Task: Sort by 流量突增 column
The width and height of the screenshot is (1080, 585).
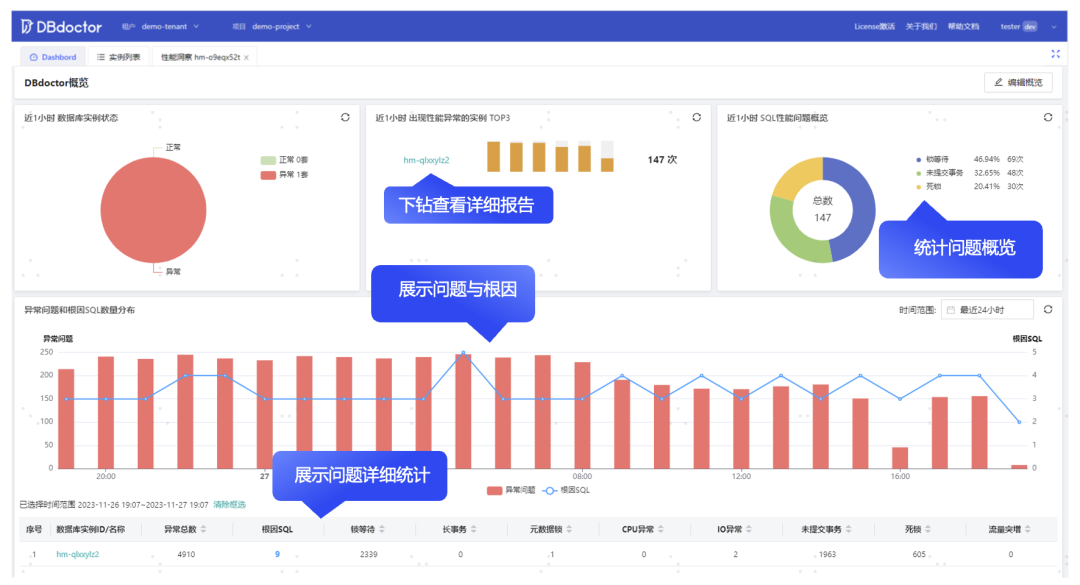Action: (1027, 529)
